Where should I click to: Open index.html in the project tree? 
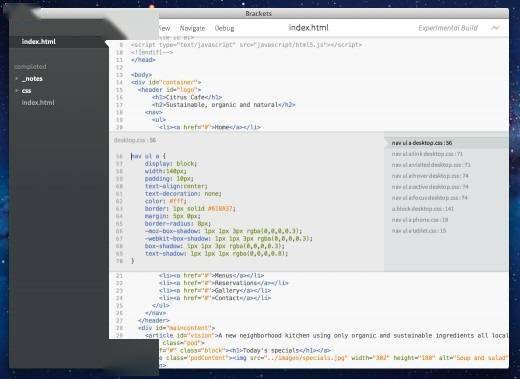click(x=38, y=102)
